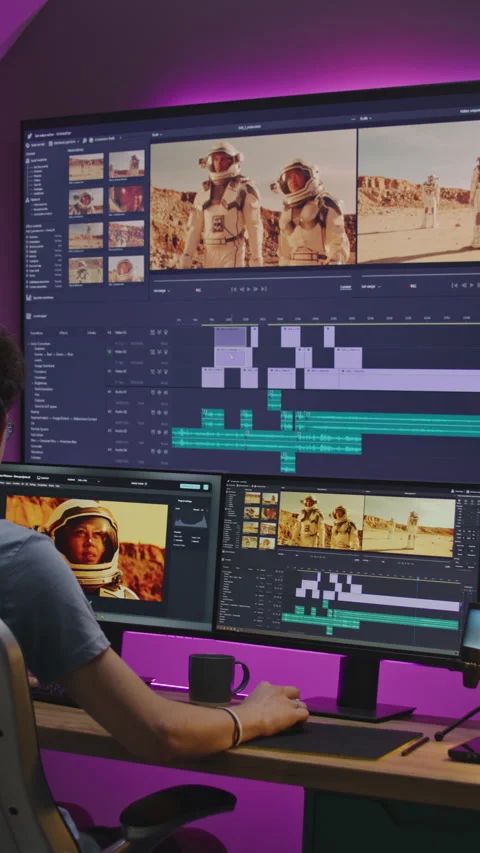The height and width of the screenshot is (853, 480).
Task: Click the first track icon on the Video 02 row
Action: pyautogui.click(x=152, y=352)
